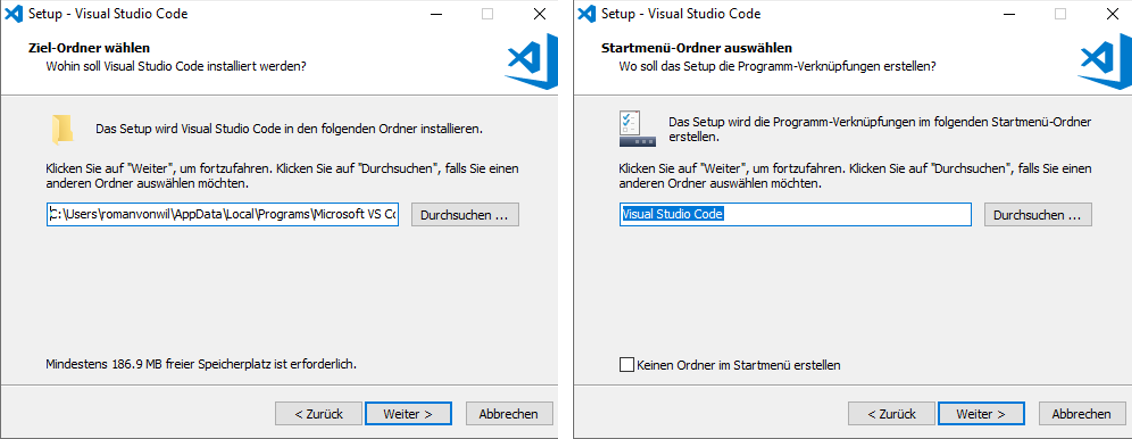1133x439 pixels.
Task: Click 'Wohin soll Visual Studio Code installiert werden?' text
Action: 176,66
